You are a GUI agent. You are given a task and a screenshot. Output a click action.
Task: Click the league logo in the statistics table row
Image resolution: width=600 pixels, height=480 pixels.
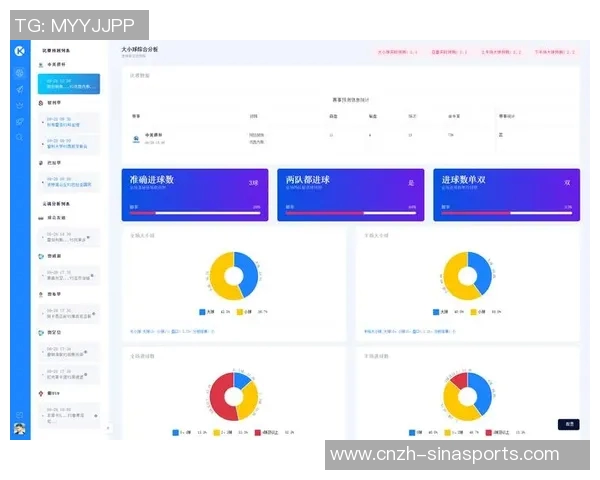(x=136, y=139)
